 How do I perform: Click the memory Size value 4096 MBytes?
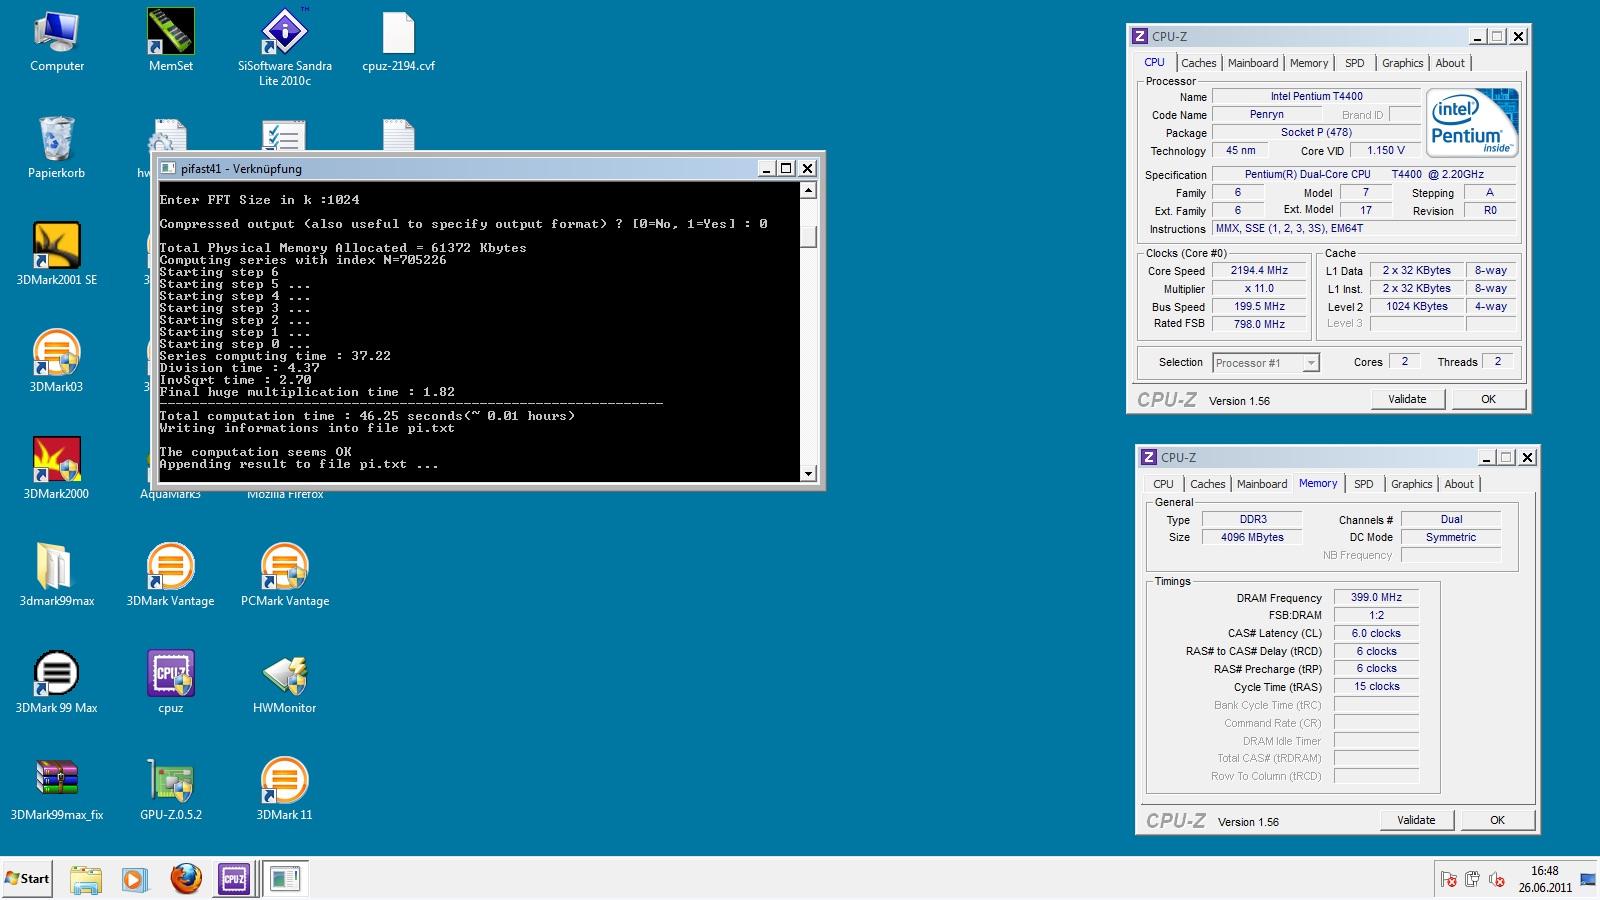click(x=1252, y=538)
